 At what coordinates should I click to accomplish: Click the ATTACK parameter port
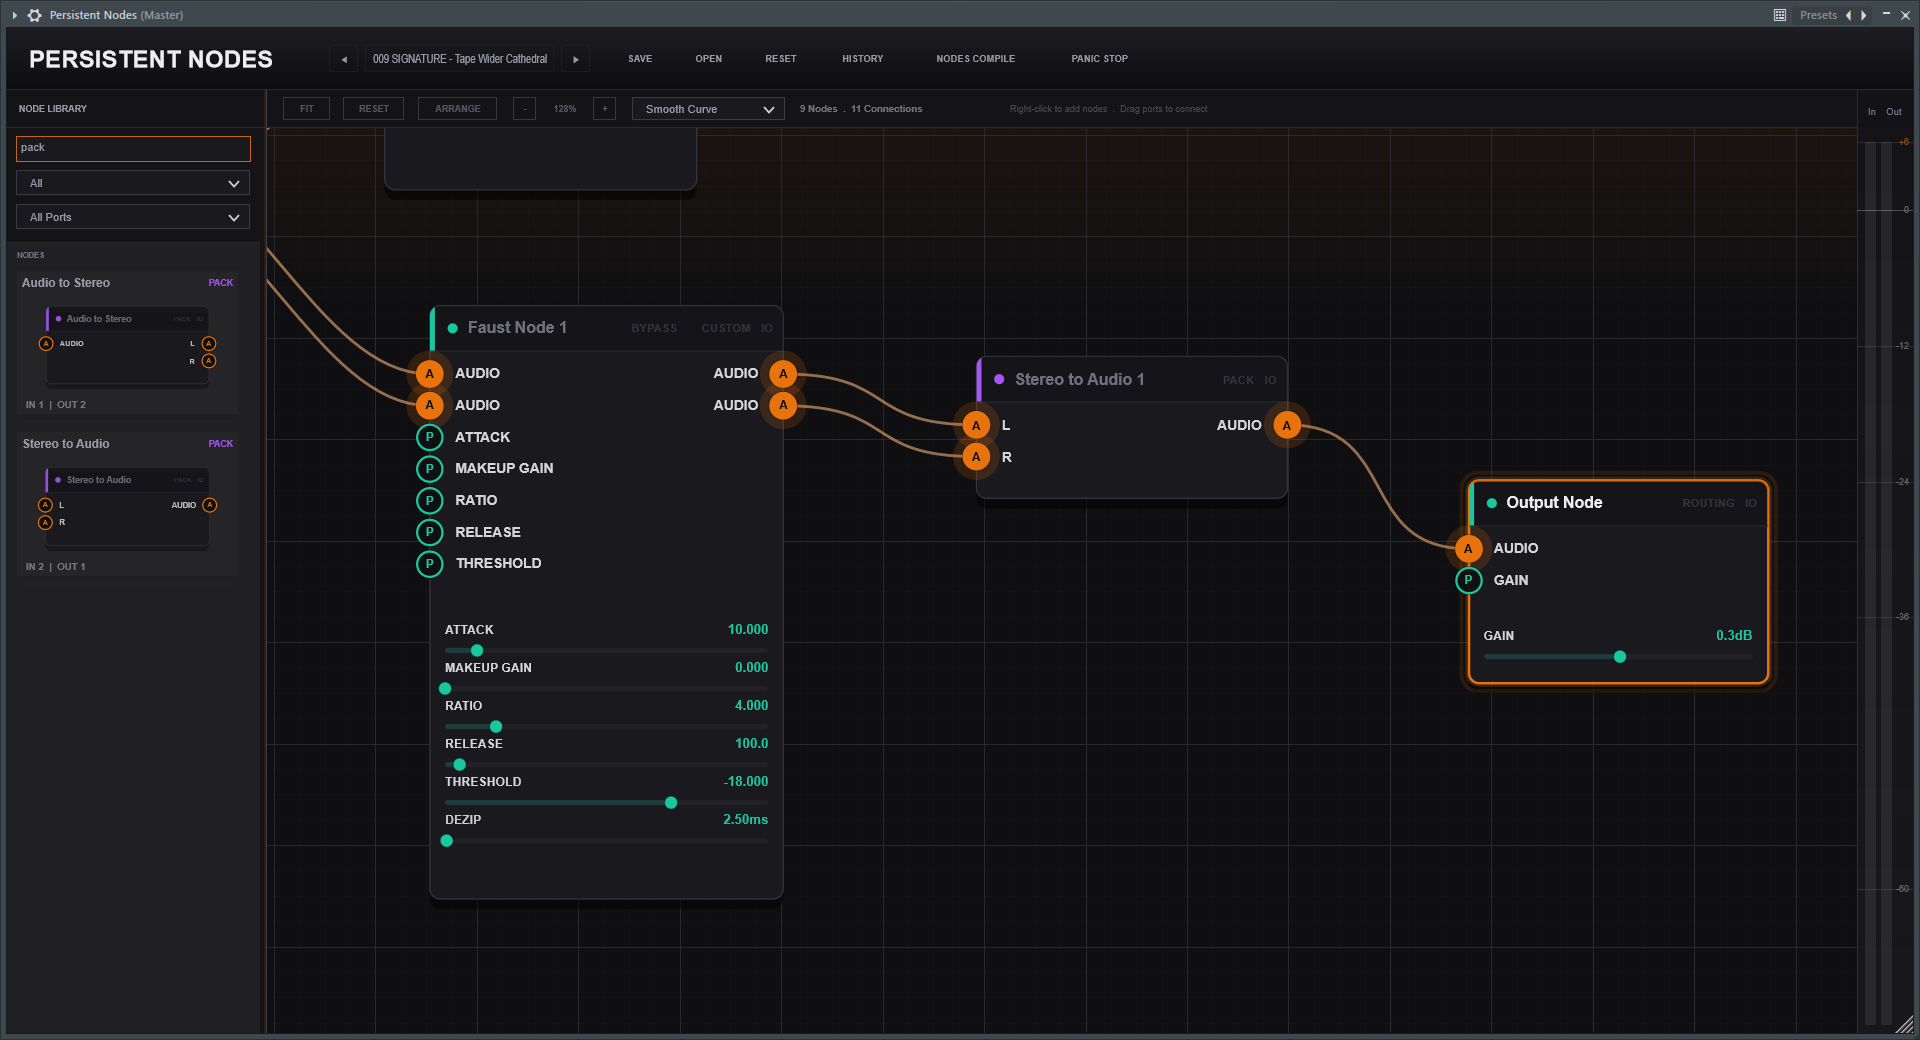(430, 437)
